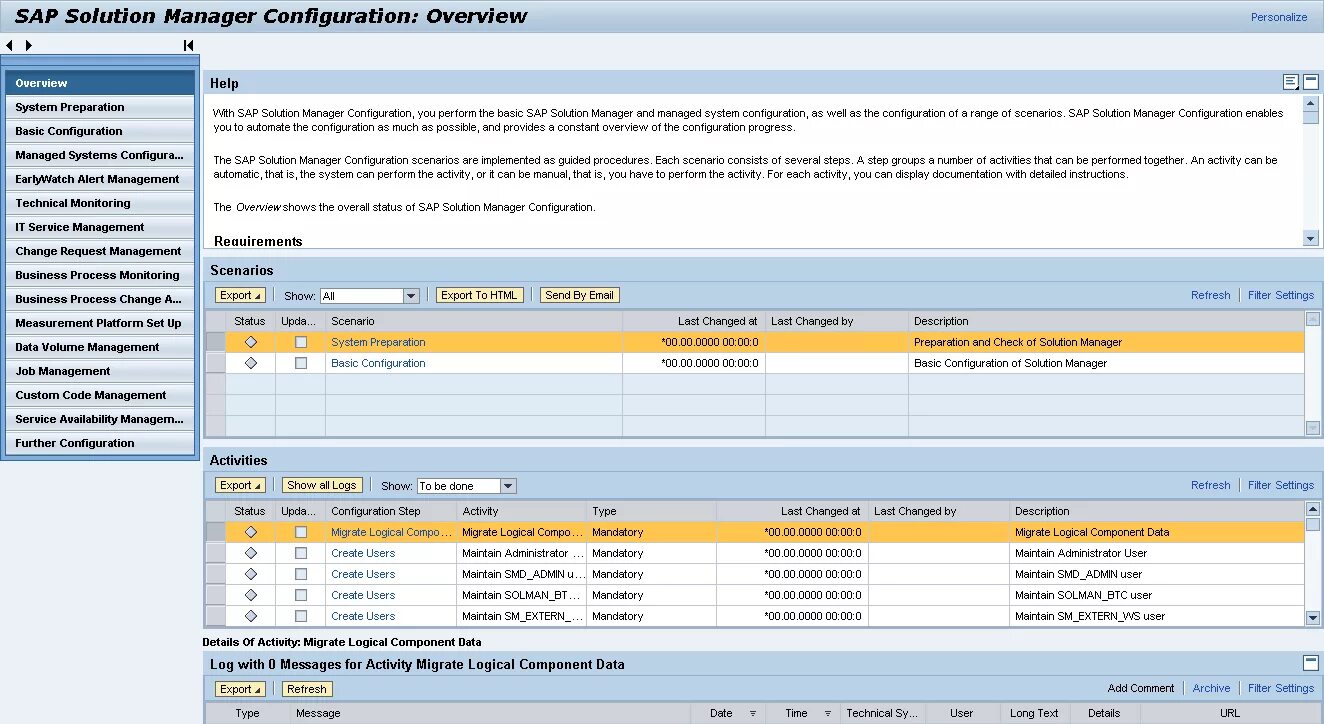This screenshot has width=1324, height=724.
Task: Open System Preparation in the sidebar
Action: click(x=100, y=107)
